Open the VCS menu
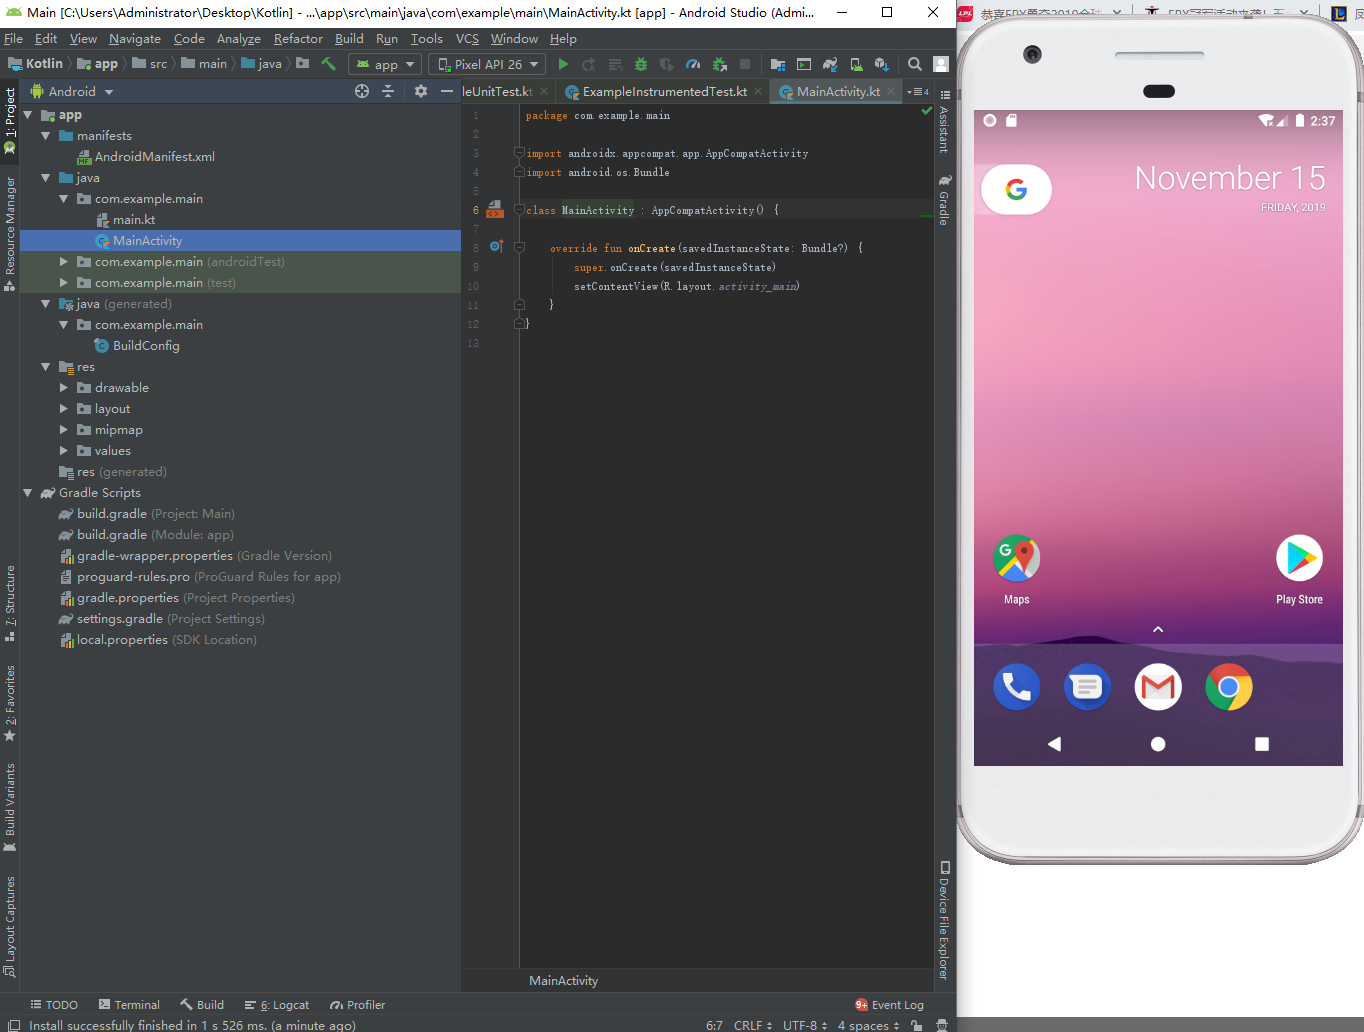The height and width of the screenshot is (1032, 1364). pos(467,38)
